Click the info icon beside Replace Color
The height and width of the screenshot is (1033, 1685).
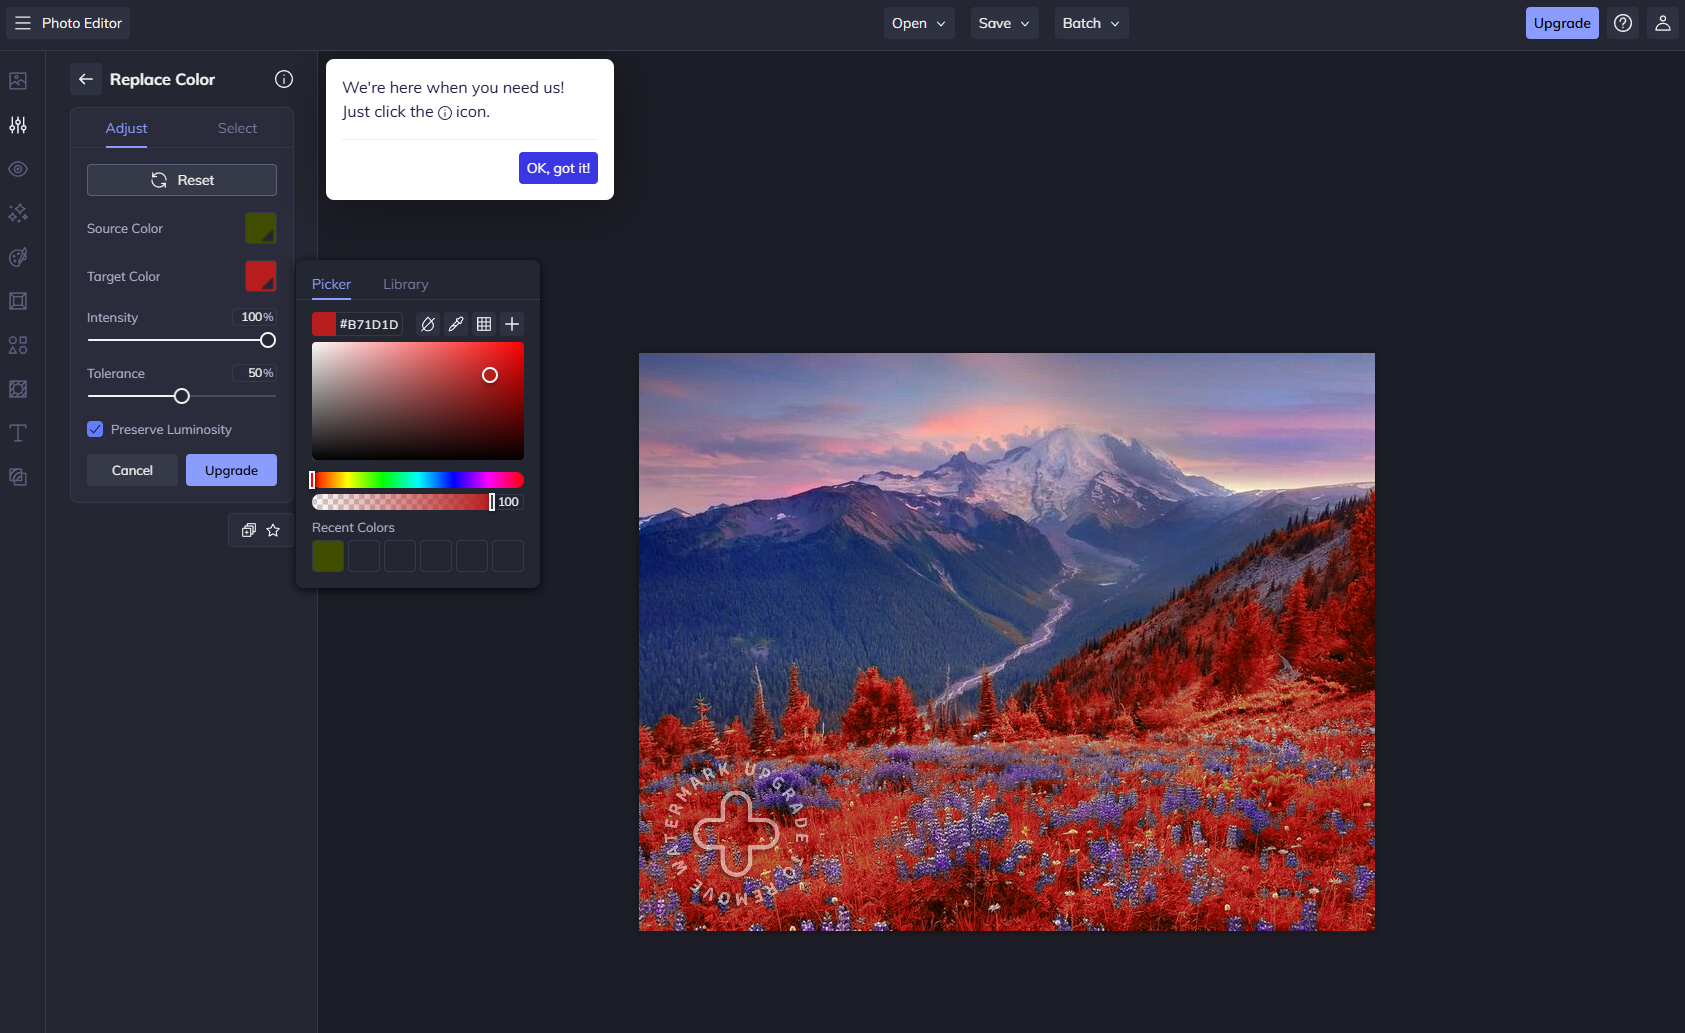tap(284, 79)
